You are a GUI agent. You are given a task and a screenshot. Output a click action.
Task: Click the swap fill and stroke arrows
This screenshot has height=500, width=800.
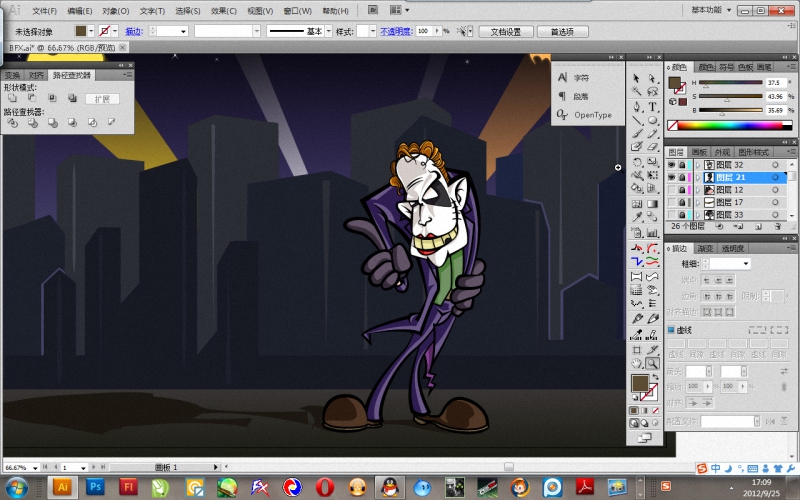[x=655, y=377]
